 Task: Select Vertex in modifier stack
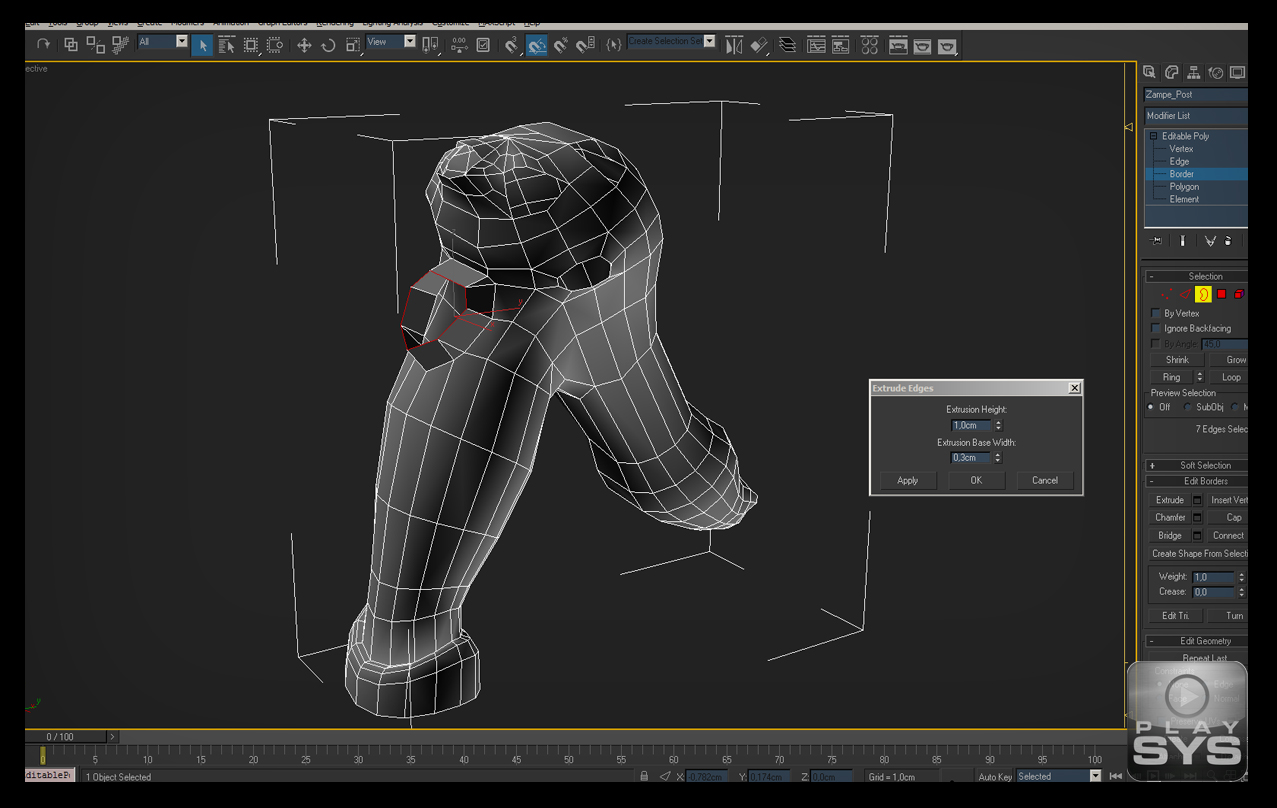coord(1181,149)
